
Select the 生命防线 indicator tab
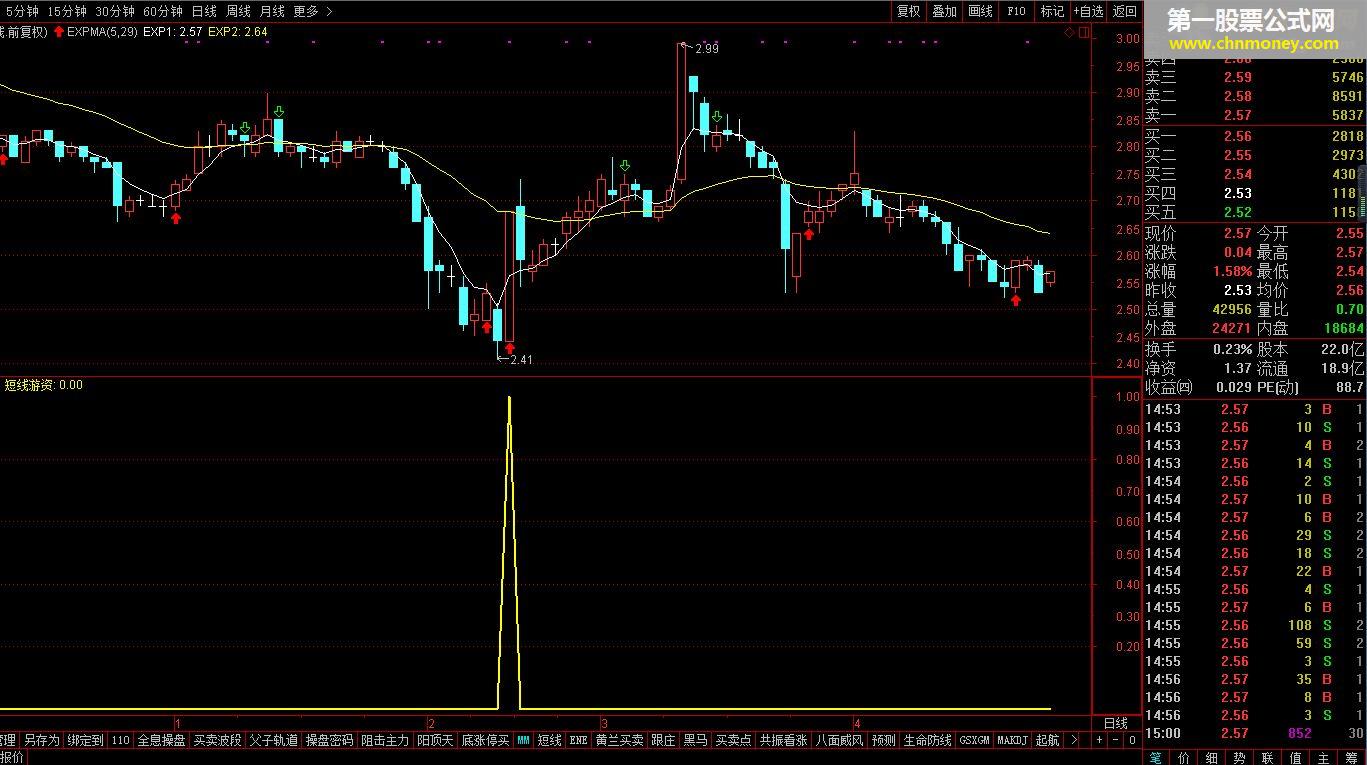(928, 741)
